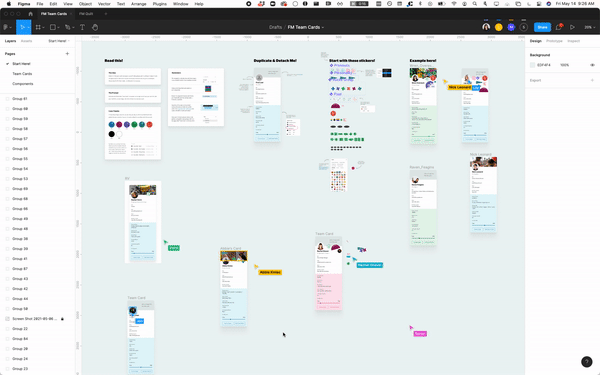Click the Wi-Fi icon in the menu bar
The width and height of the screenshot is (600, 375).
tap(454, 4)
